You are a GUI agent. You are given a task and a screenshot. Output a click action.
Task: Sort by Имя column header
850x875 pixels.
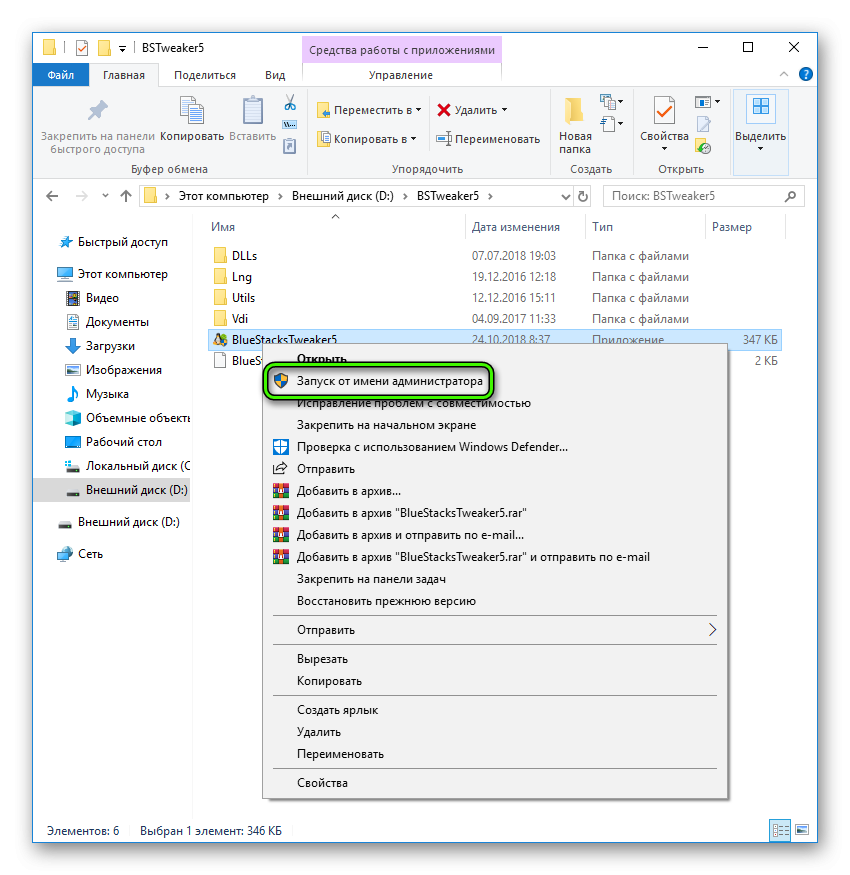tap(223, 227)
